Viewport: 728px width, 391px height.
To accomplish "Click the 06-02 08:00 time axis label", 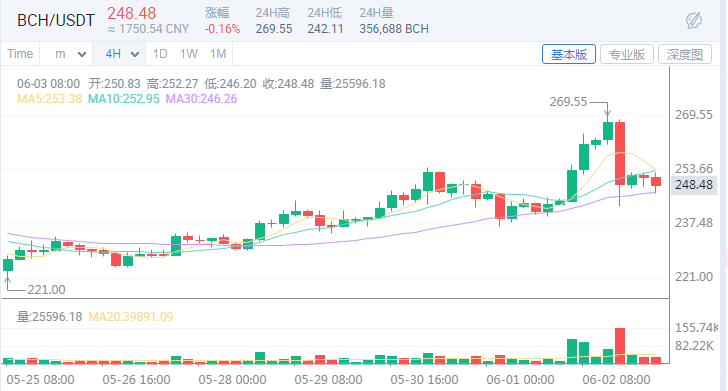I will [616, 379].
